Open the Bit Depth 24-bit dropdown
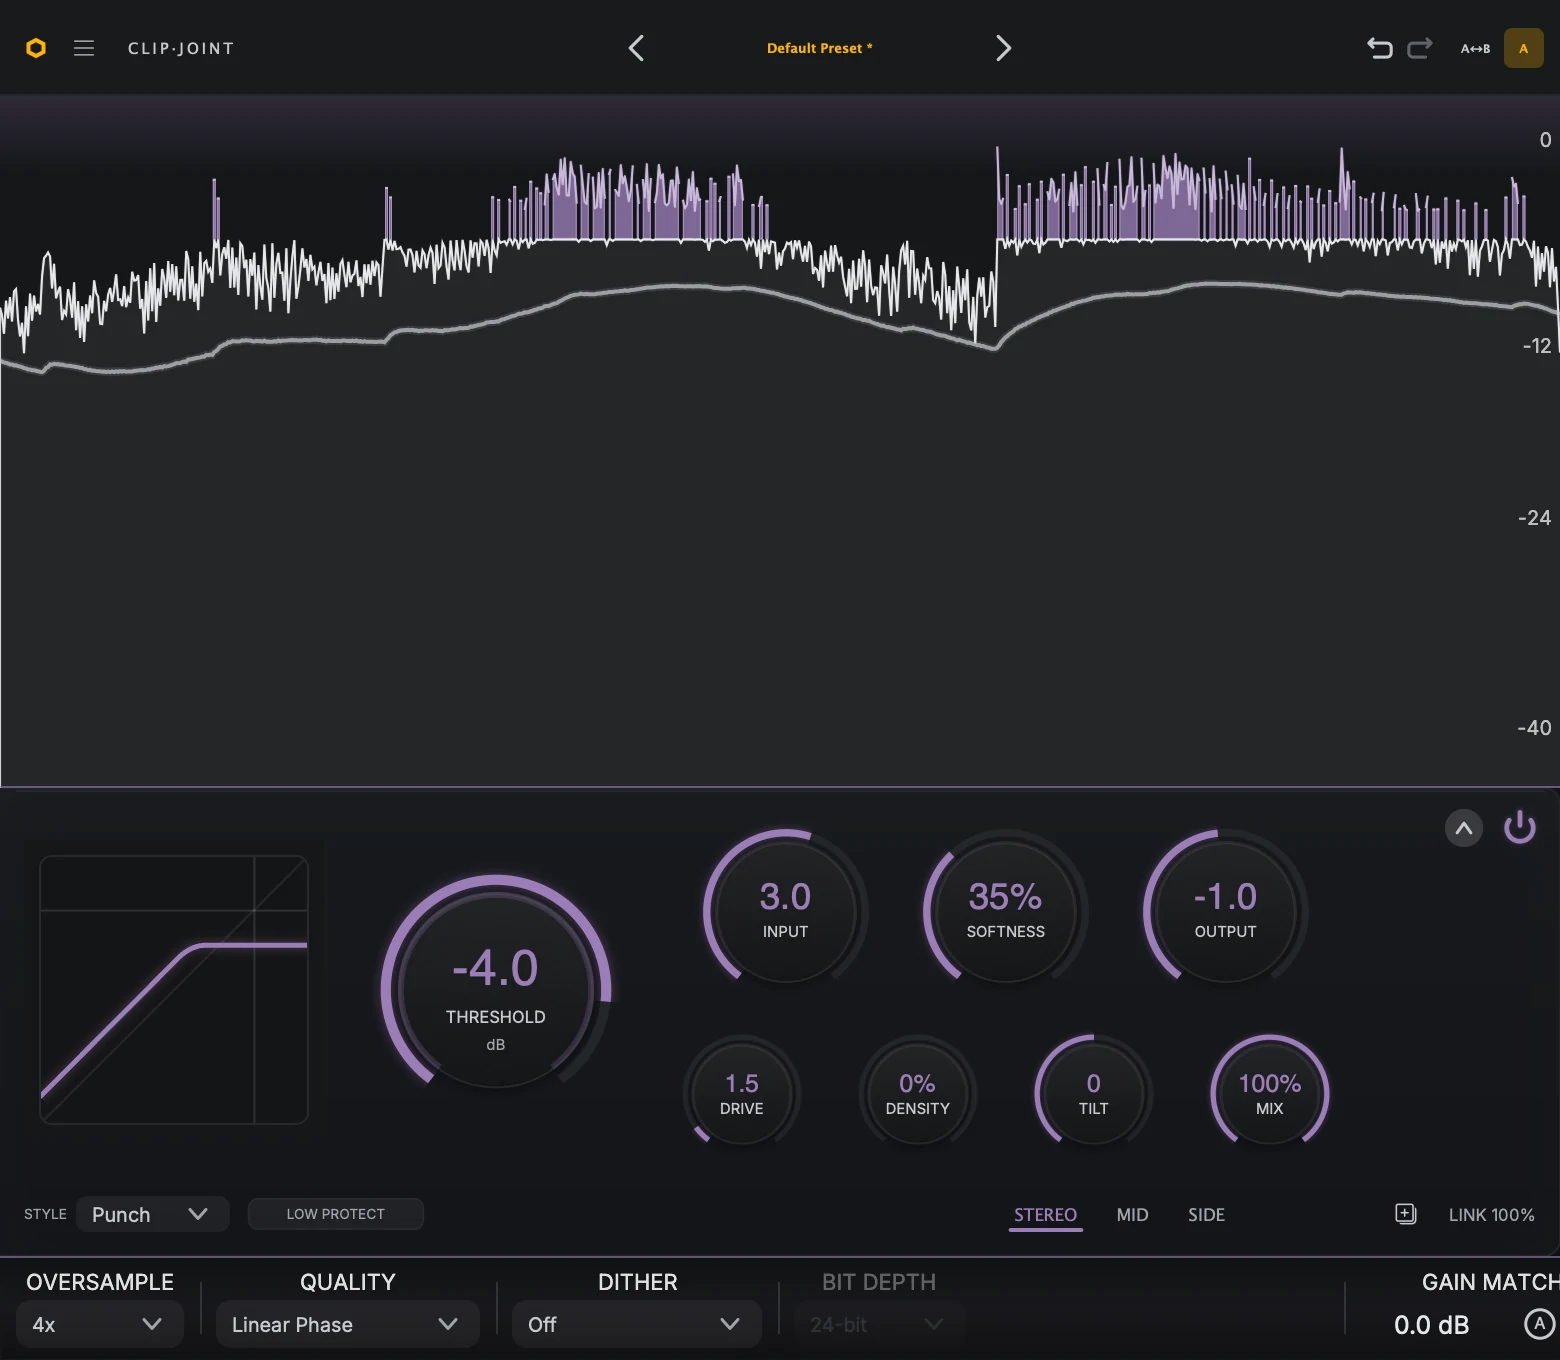Image resolution: width=1560 pixels, height=1360 pixels. point(879,1324)
